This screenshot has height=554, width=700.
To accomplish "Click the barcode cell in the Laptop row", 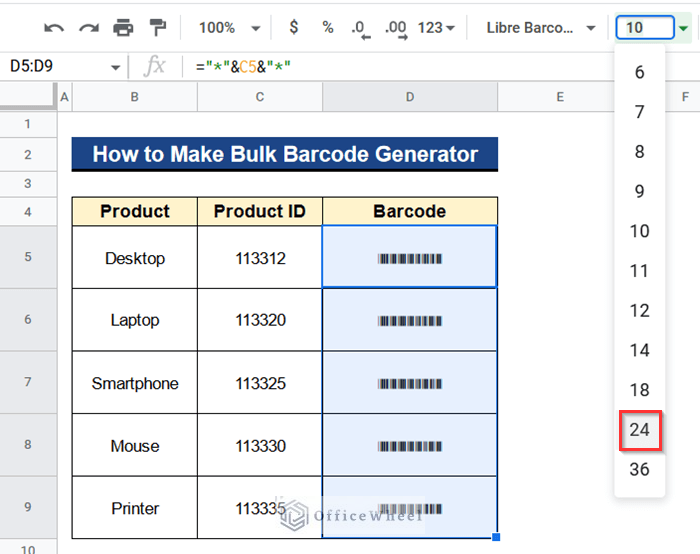I will (410, 320).
